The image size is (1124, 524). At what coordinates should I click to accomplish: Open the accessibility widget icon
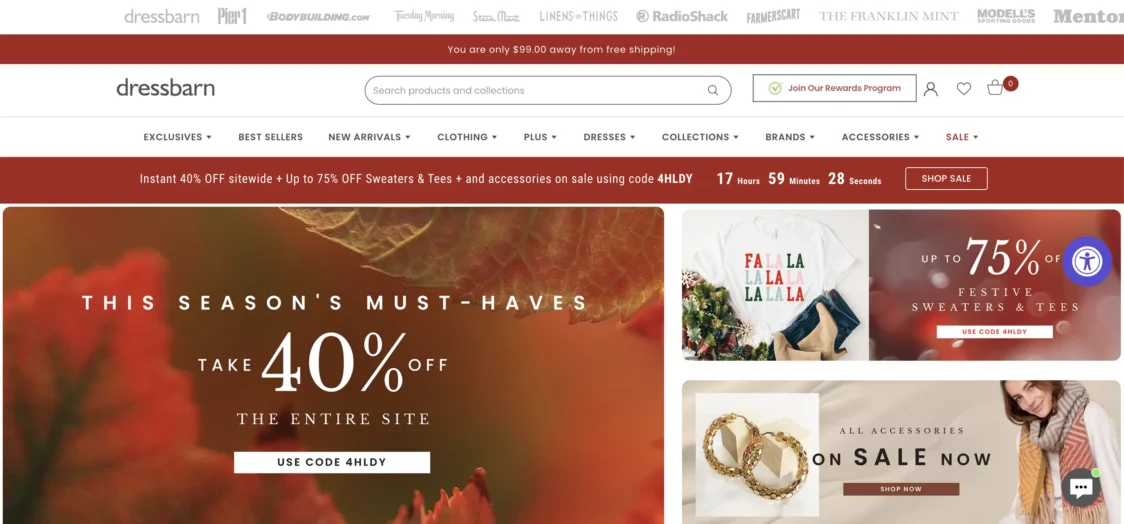(1087, 261)
